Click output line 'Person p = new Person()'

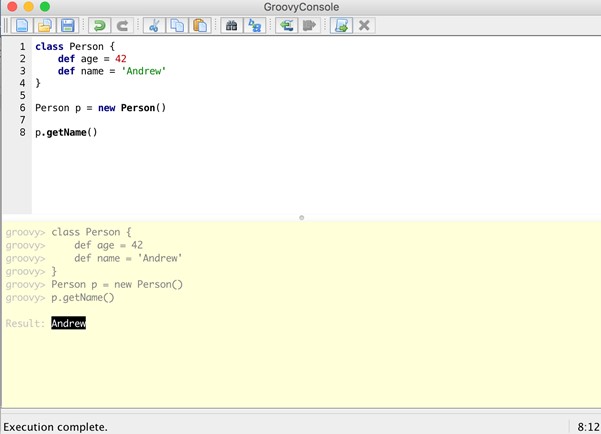click(x=117, y=284)
